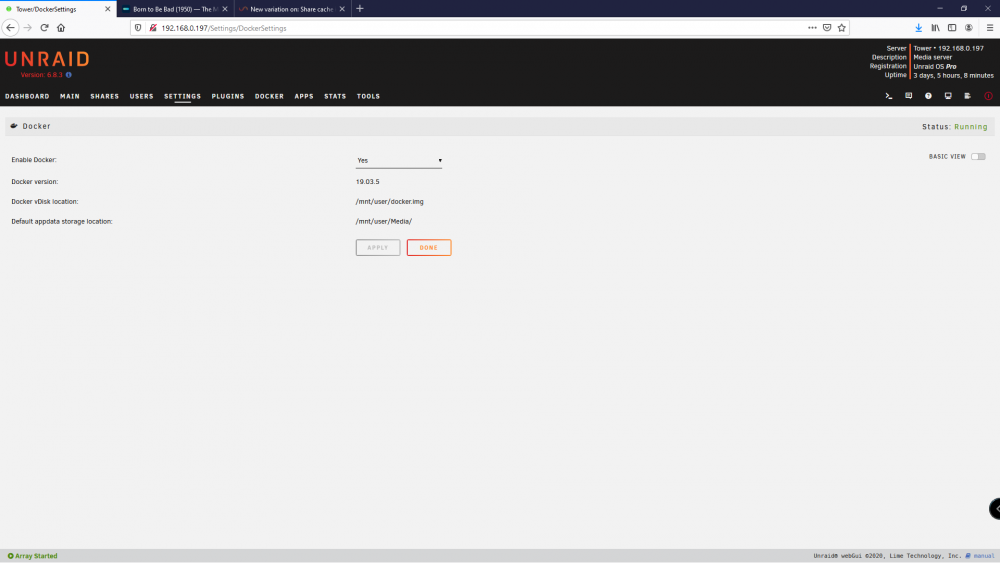Reload the current page
This screenshot has height=563, width=1000.
[x=44, y=27]
